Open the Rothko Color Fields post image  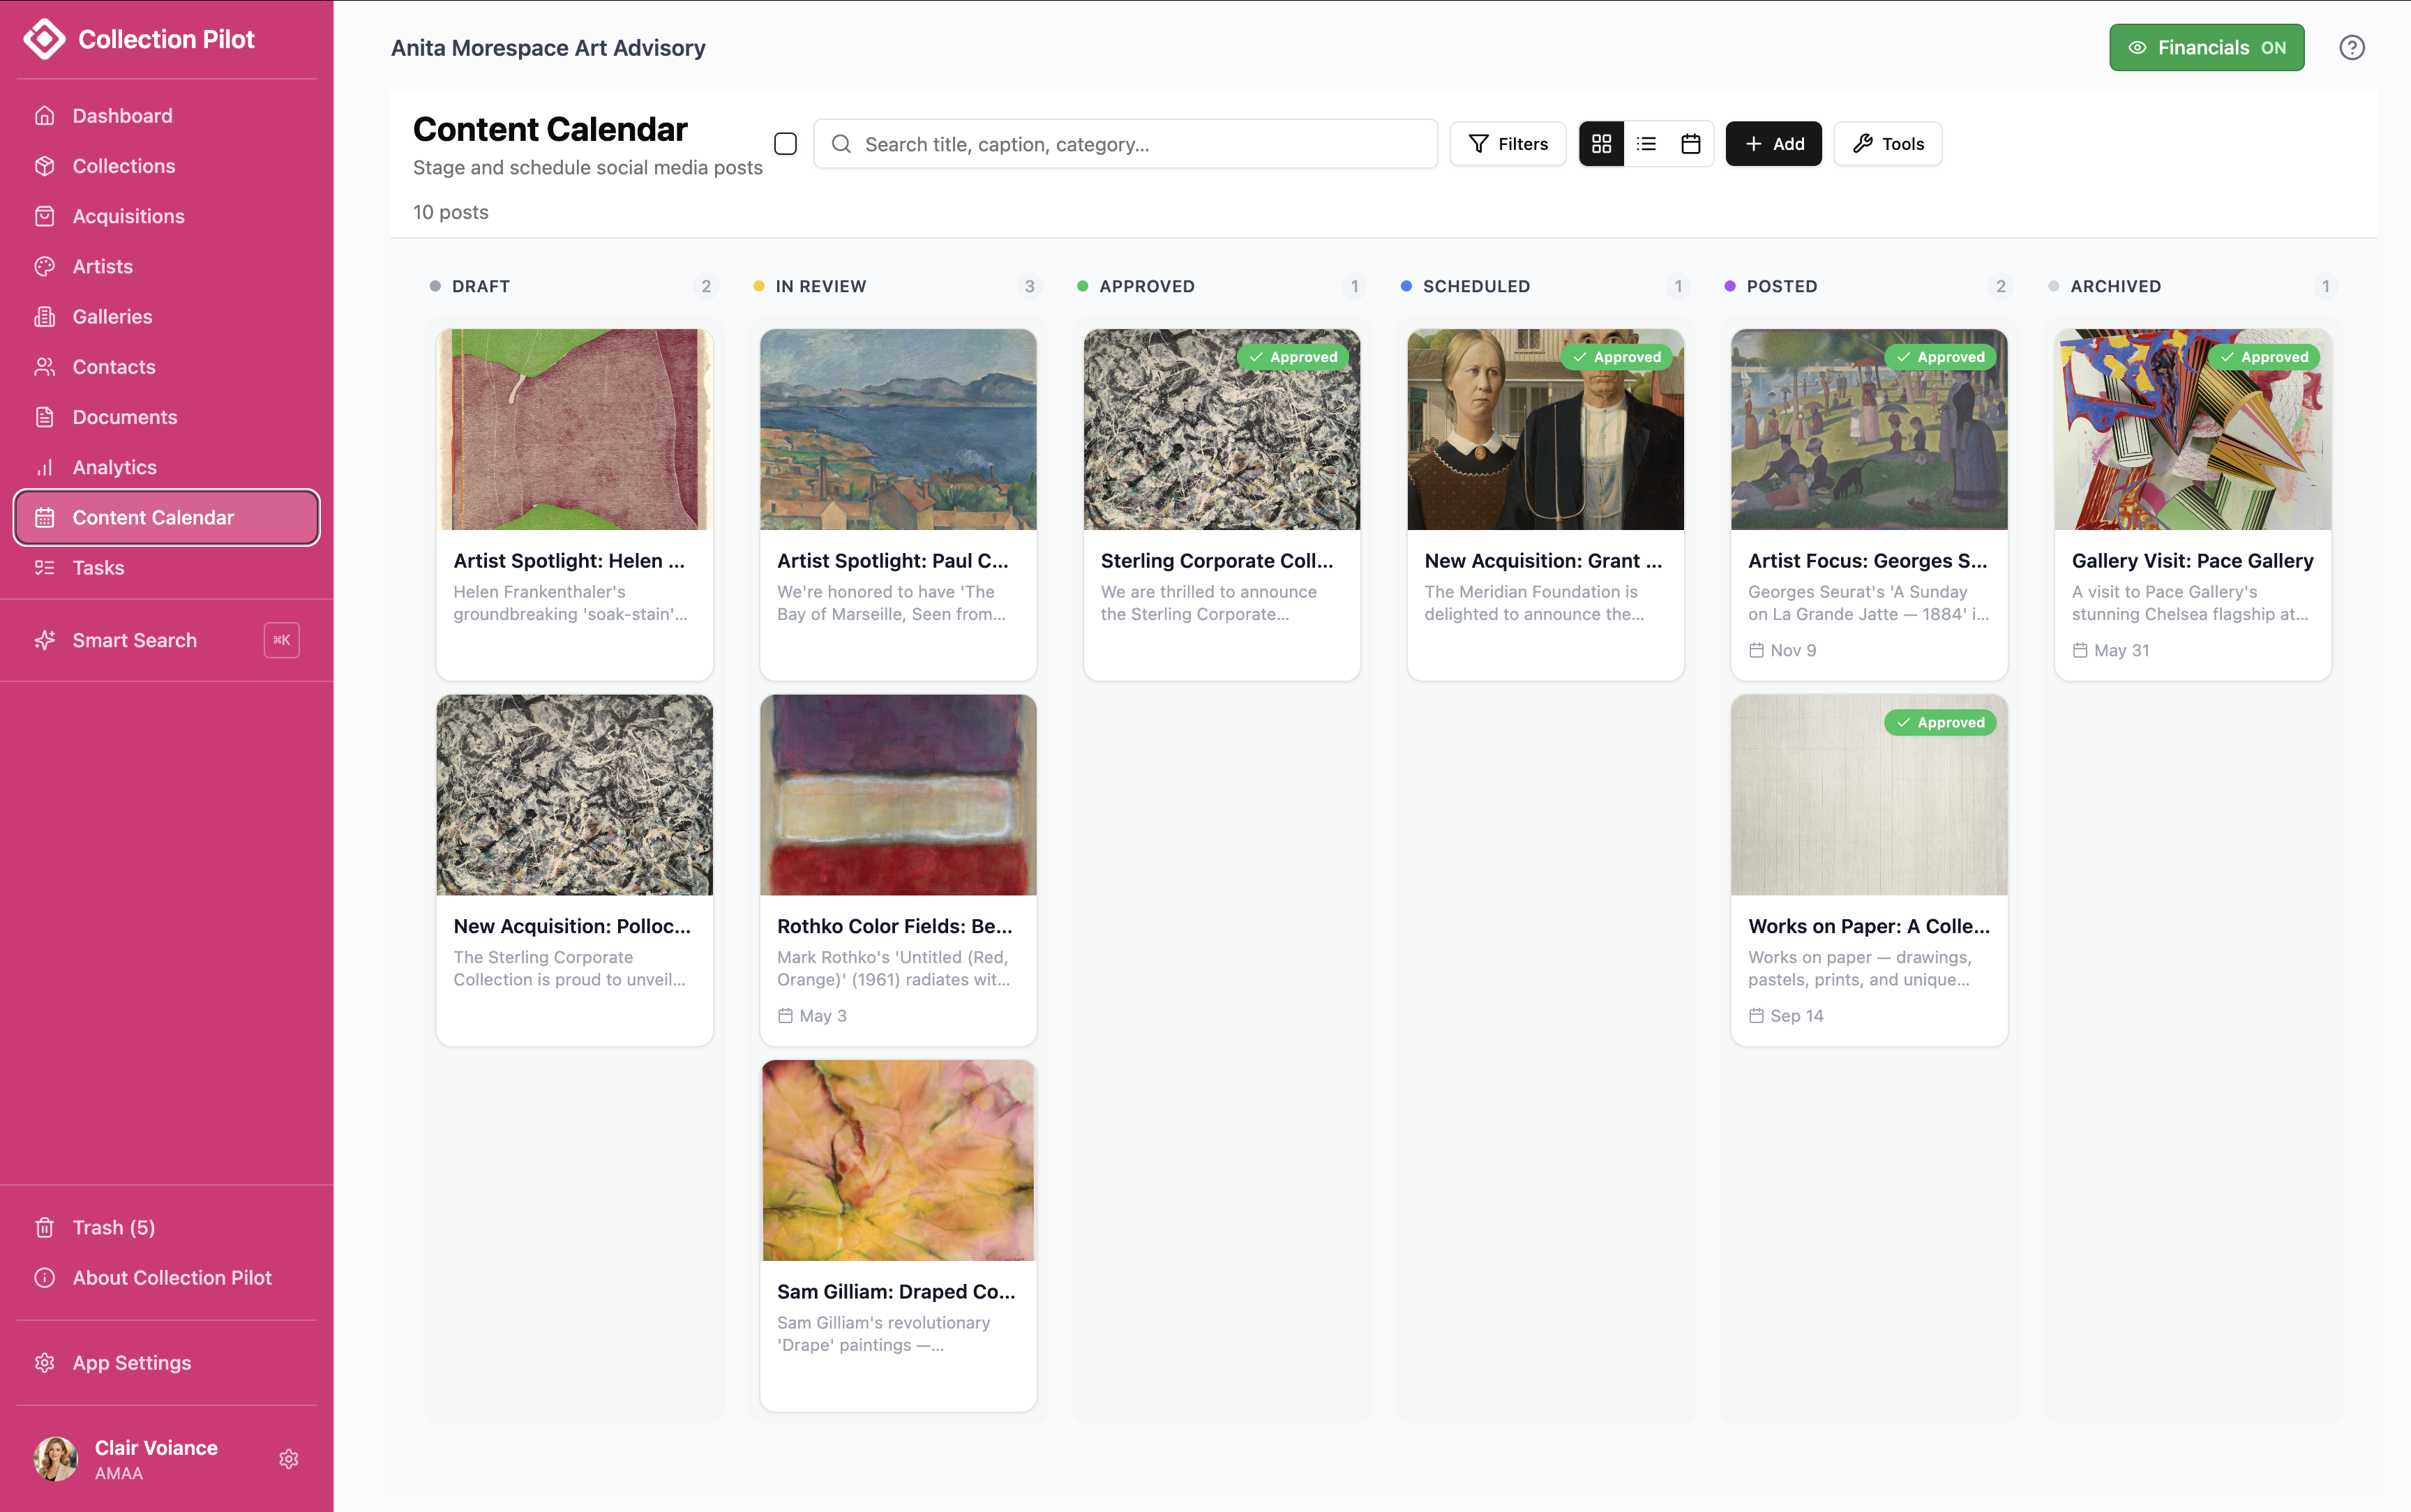coord(898,795)
